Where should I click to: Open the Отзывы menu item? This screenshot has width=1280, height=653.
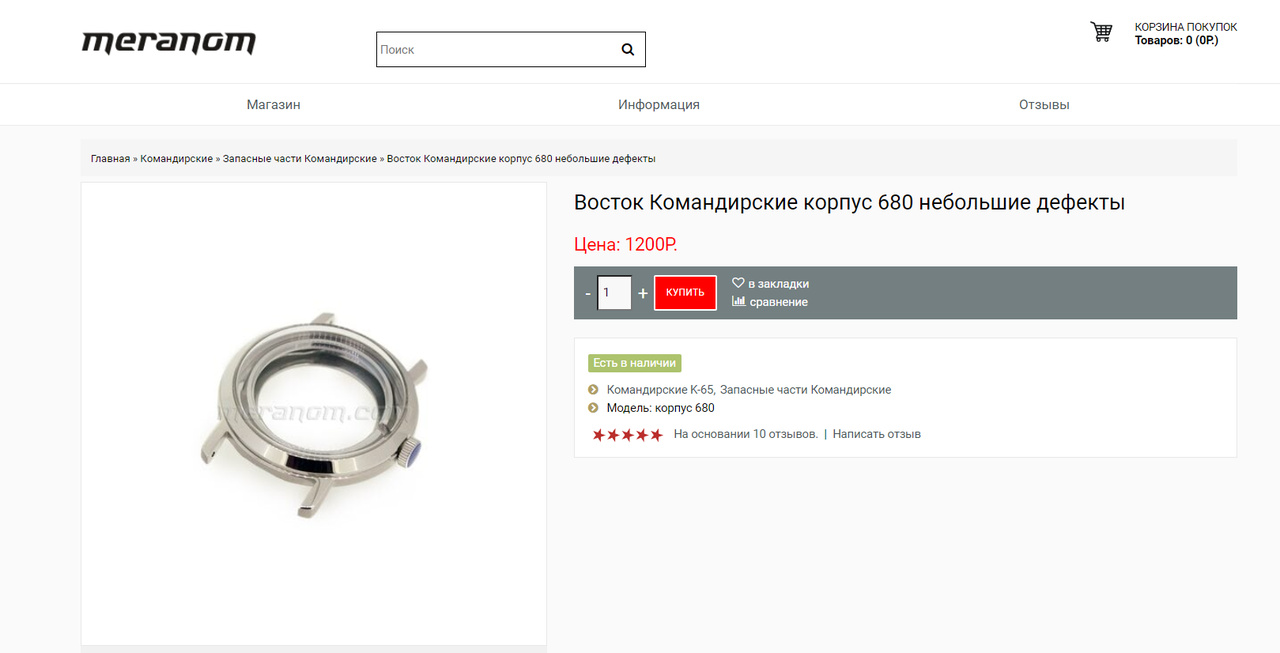(x=1044, y=104)
